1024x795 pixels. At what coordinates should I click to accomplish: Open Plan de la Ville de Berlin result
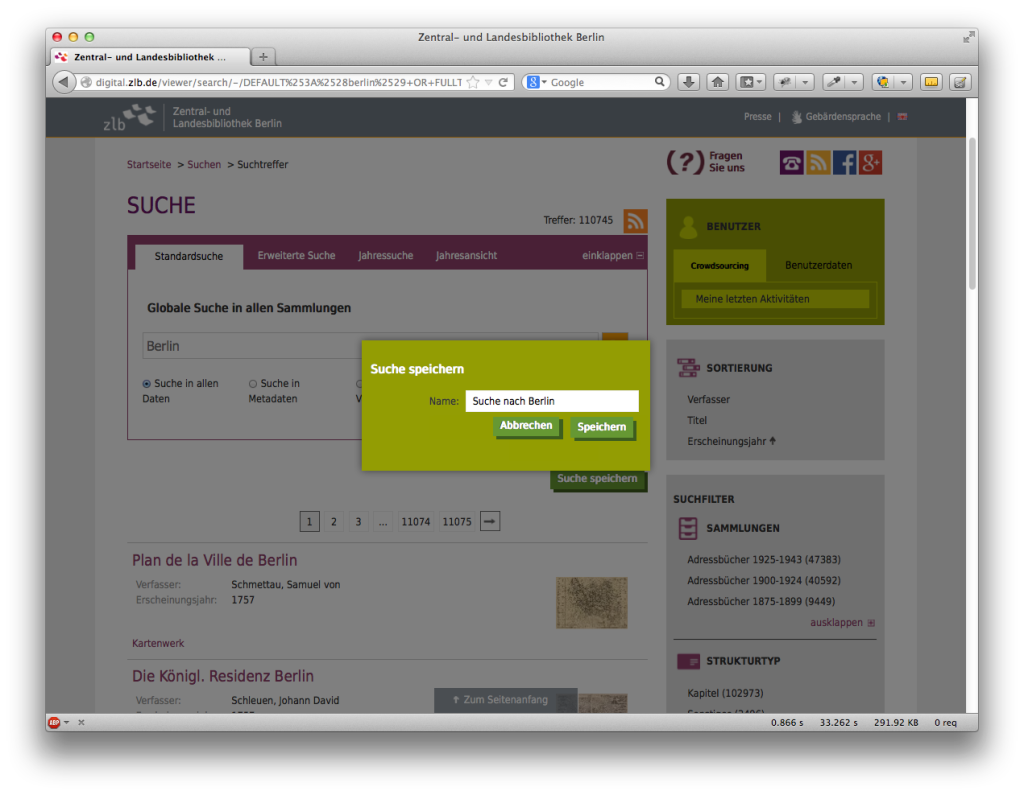click(x=214, y=560)
